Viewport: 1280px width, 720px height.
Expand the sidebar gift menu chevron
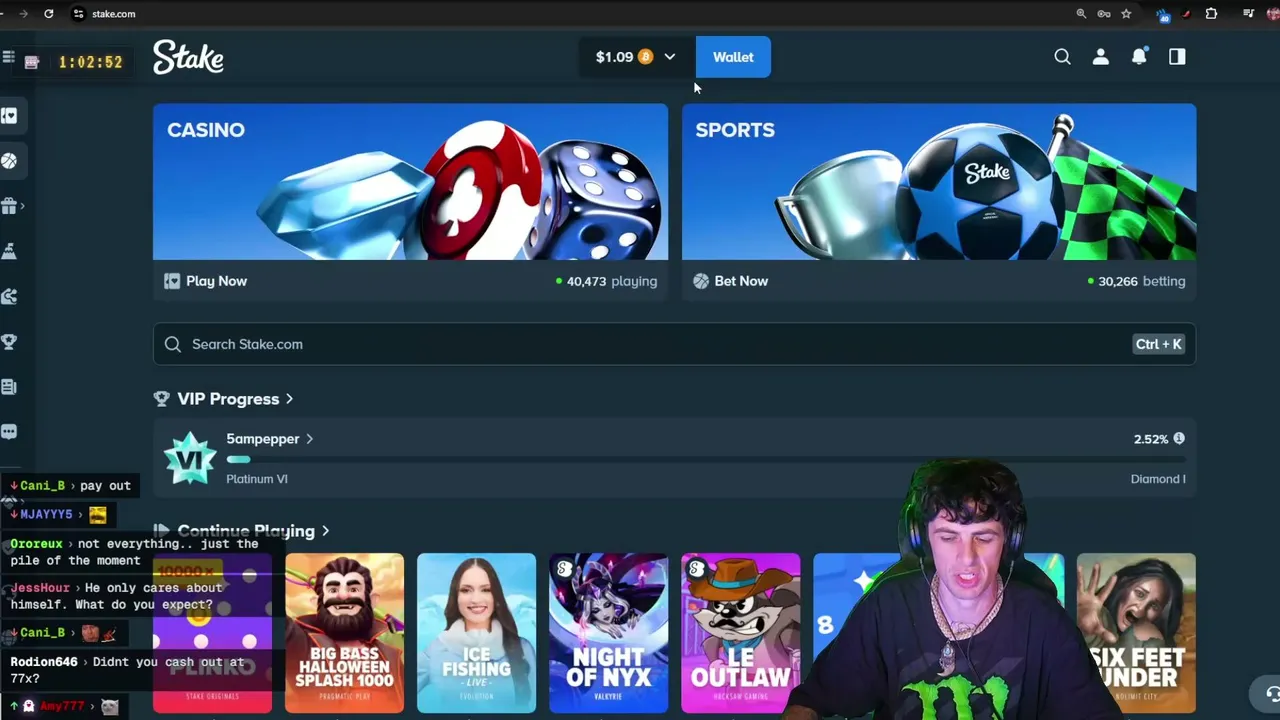click(x=22, y=206)
